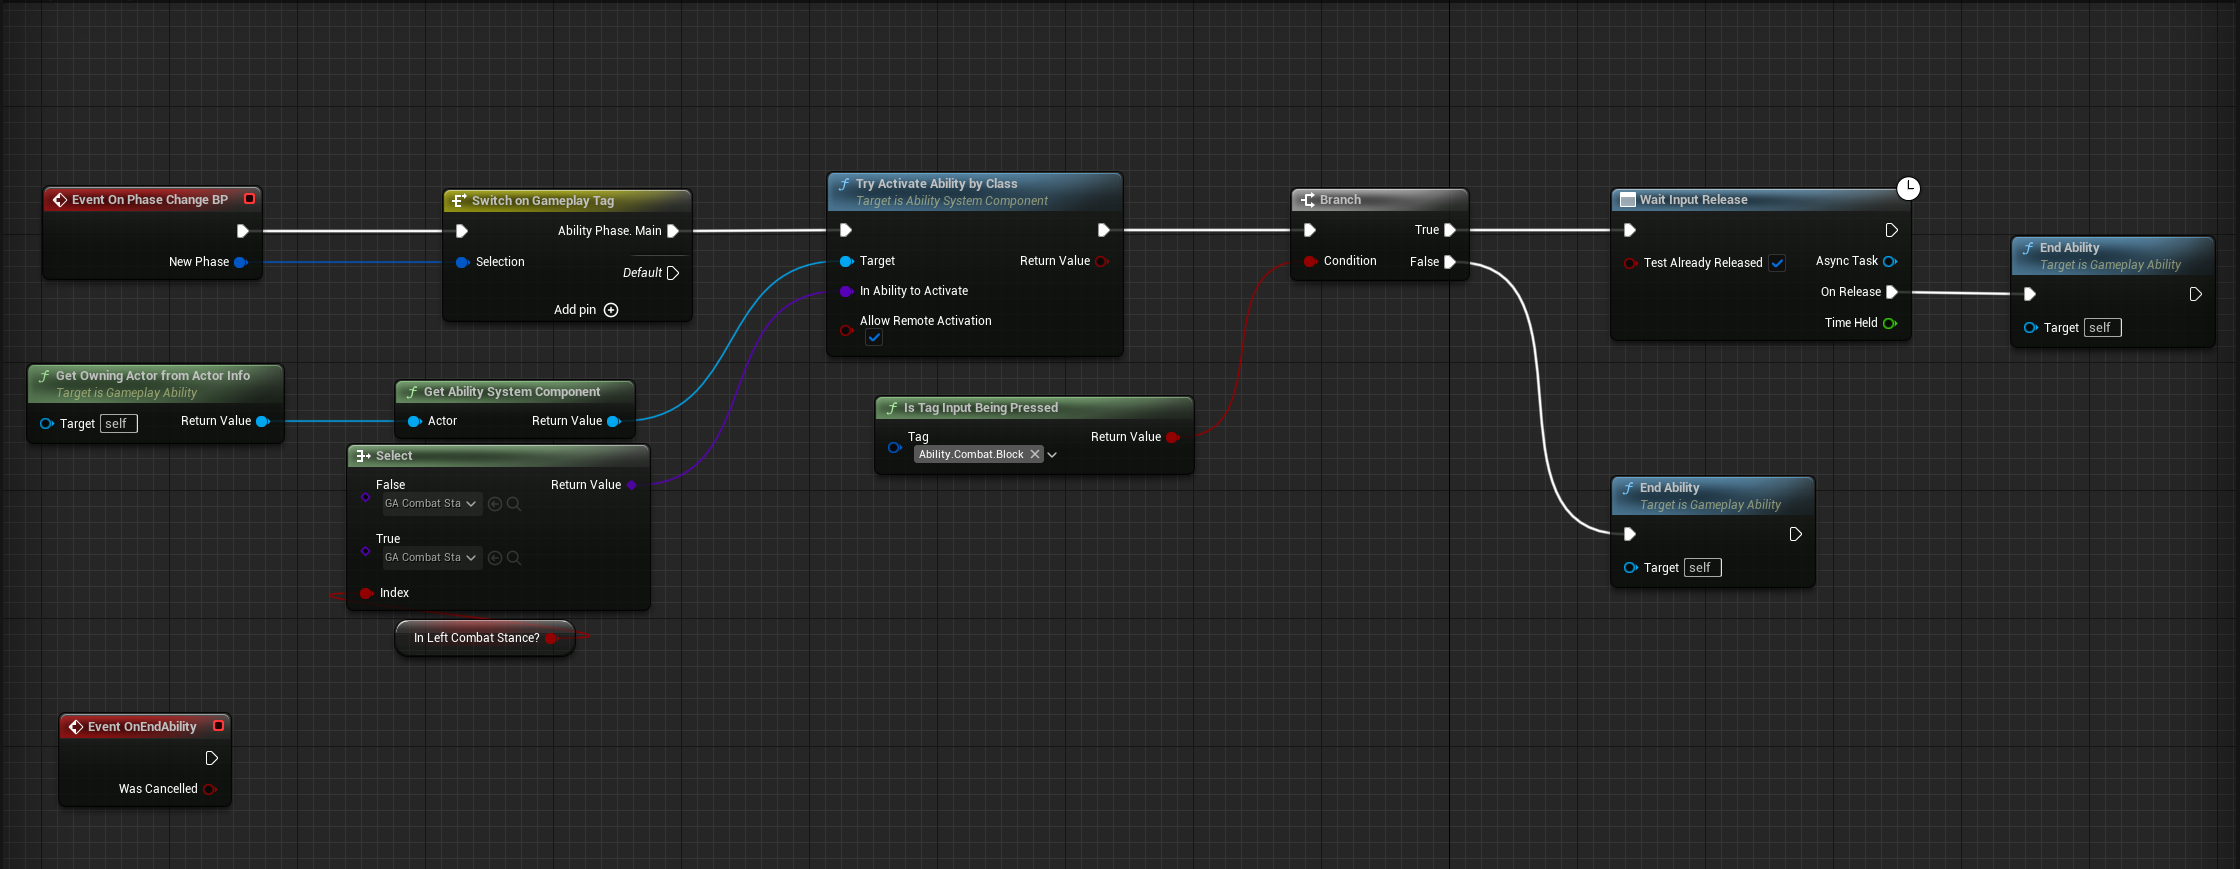2240x869 pixels.
Task: Click the Async Task output pin
Action: pos(1890,261)
